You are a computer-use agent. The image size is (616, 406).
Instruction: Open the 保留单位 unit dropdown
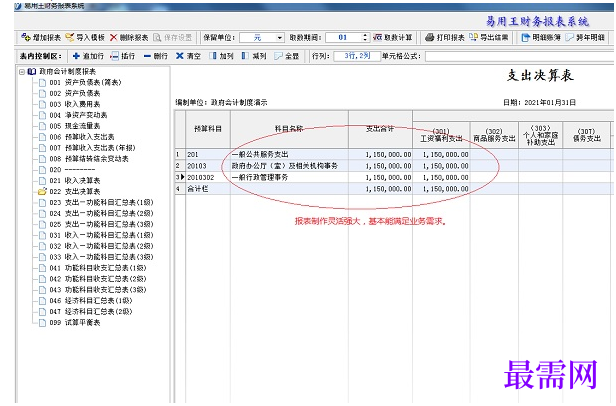[x=279, y=38]
